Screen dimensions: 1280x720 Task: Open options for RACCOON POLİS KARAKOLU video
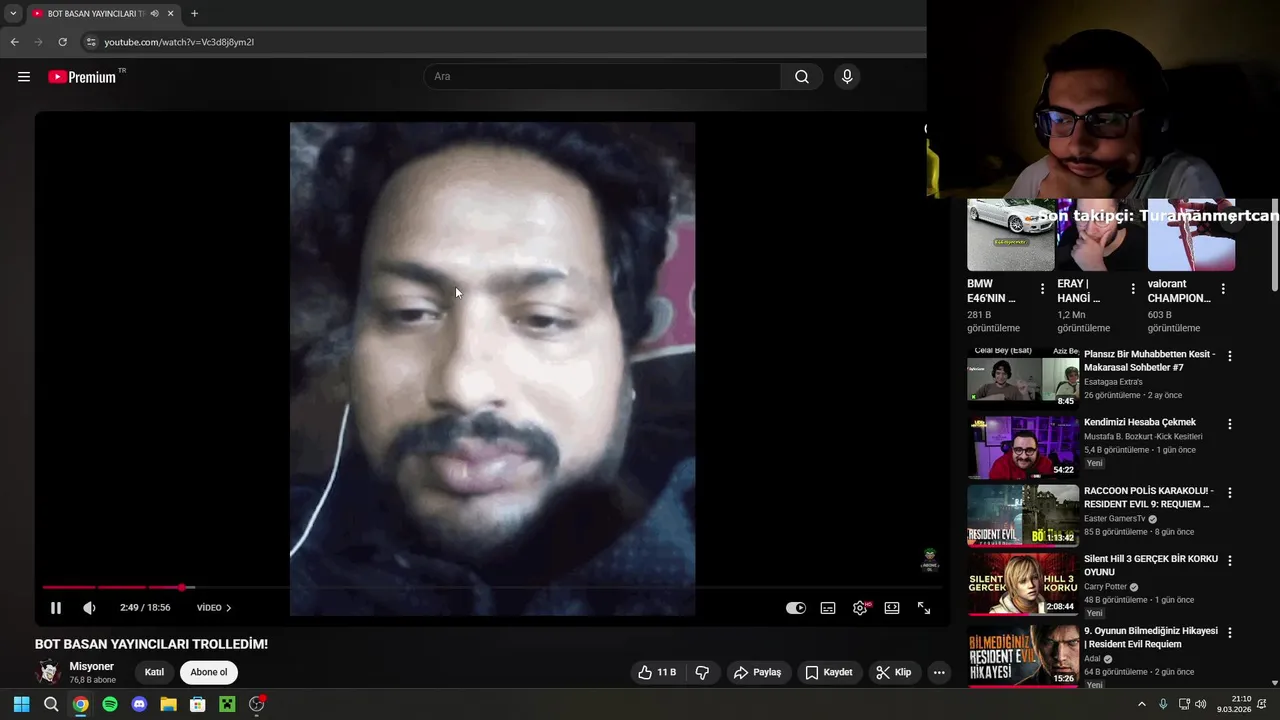pos(1229,493)
